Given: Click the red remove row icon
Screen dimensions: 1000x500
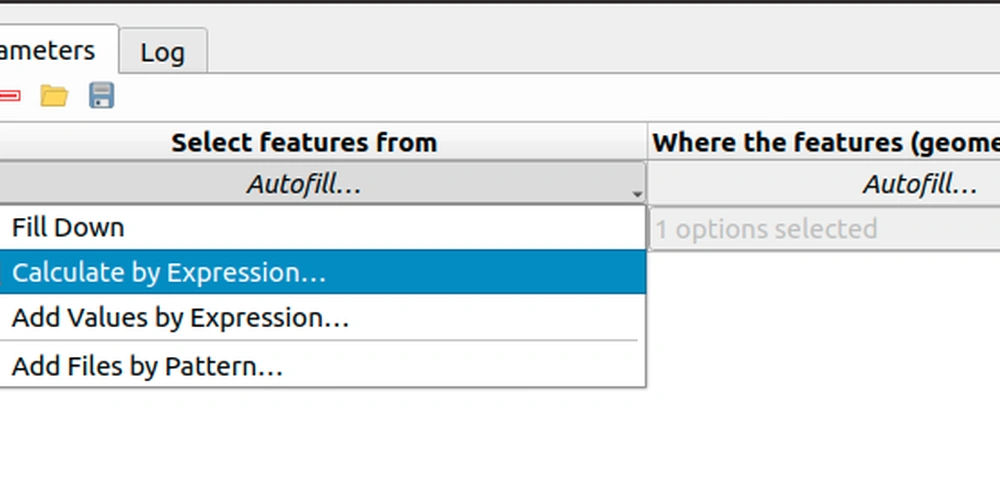Looking at the screenshot, I should 9,96.
